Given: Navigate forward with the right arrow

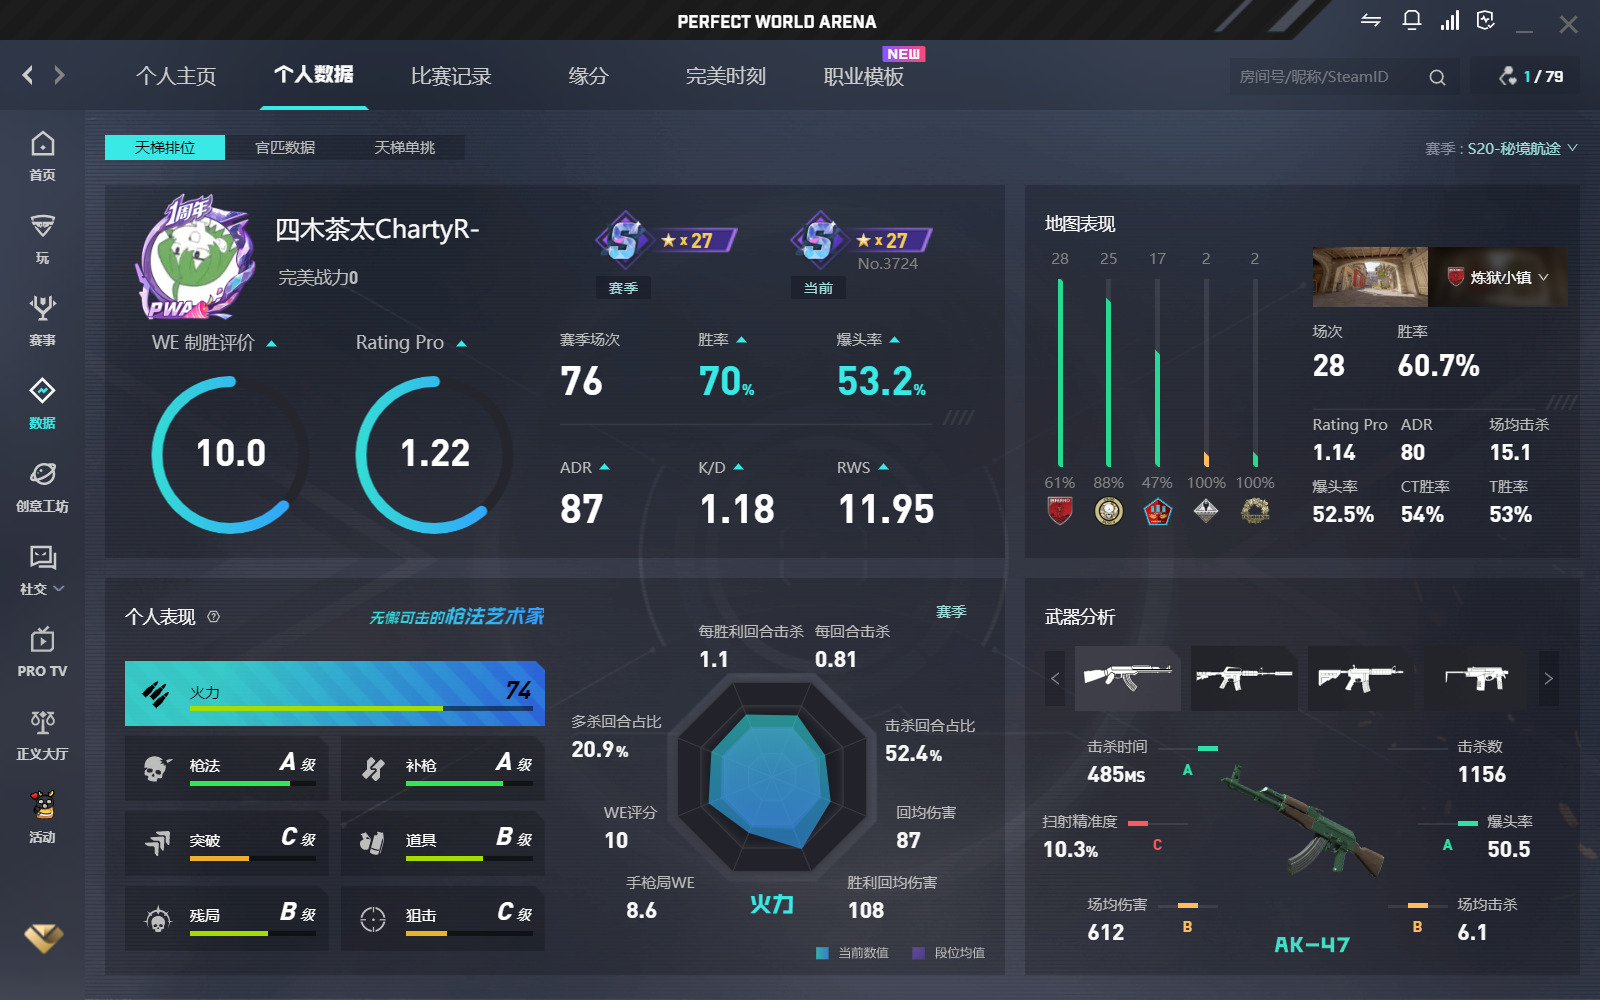Looking at the screenshot, I should [x=60, y=75].
